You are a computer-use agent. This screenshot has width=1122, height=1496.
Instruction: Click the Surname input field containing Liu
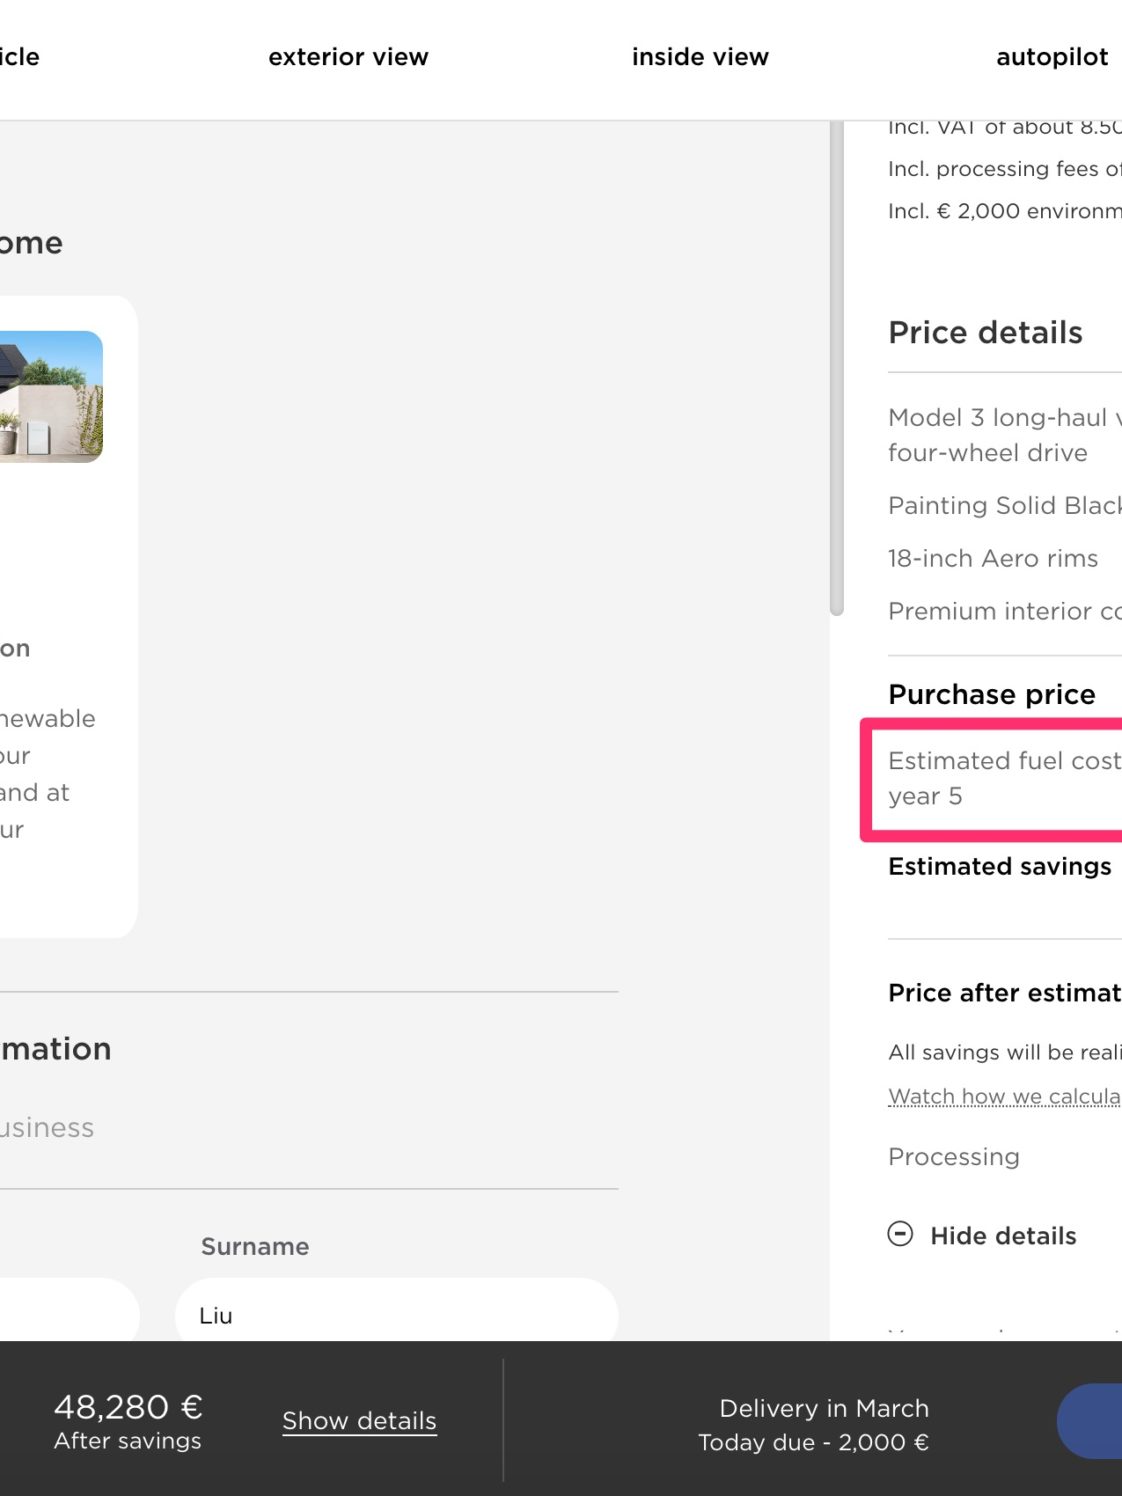(x=396, y=1310)
